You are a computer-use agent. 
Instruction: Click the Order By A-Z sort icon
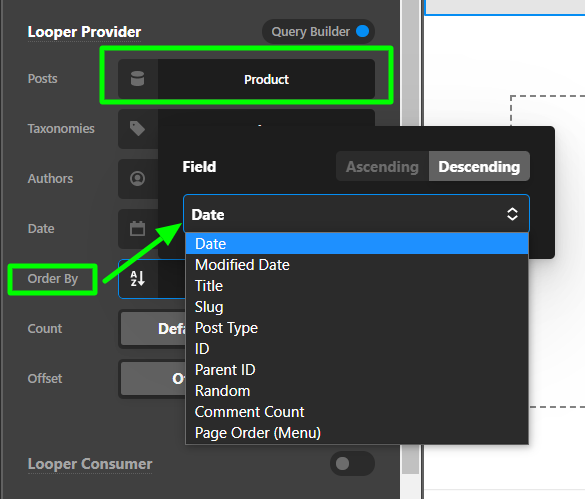pos(137,278)
